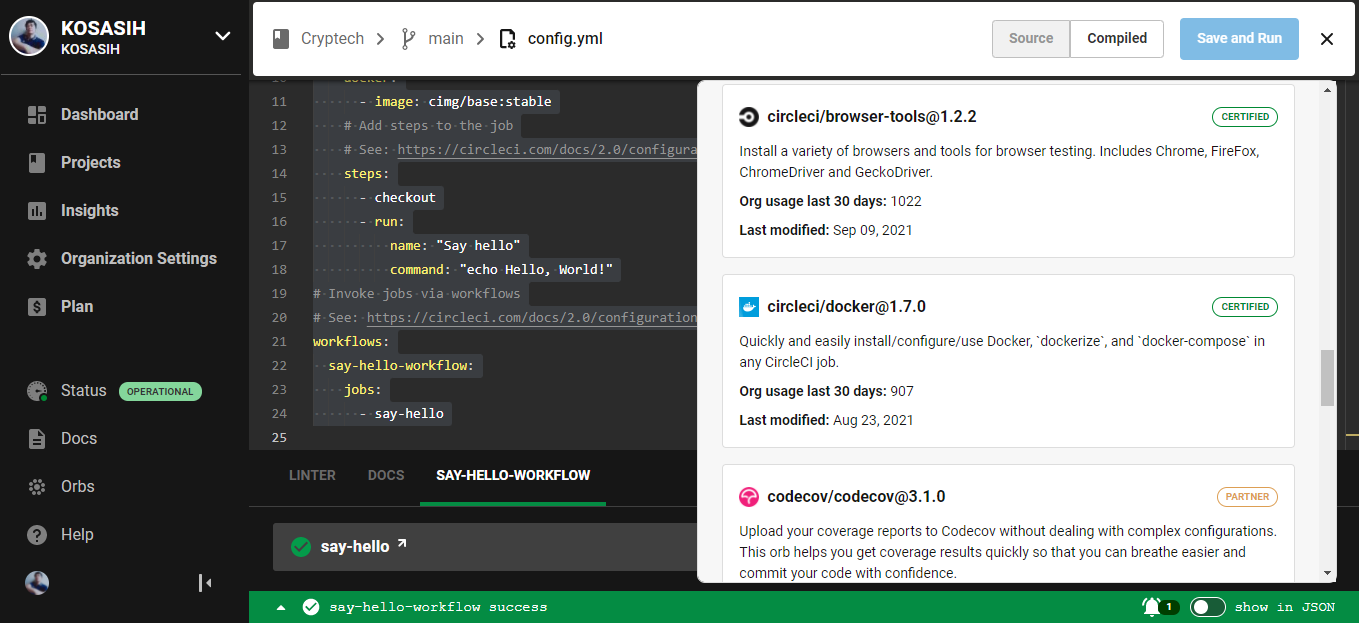Toggle show in JSON switch

[x=1208, y=607]
